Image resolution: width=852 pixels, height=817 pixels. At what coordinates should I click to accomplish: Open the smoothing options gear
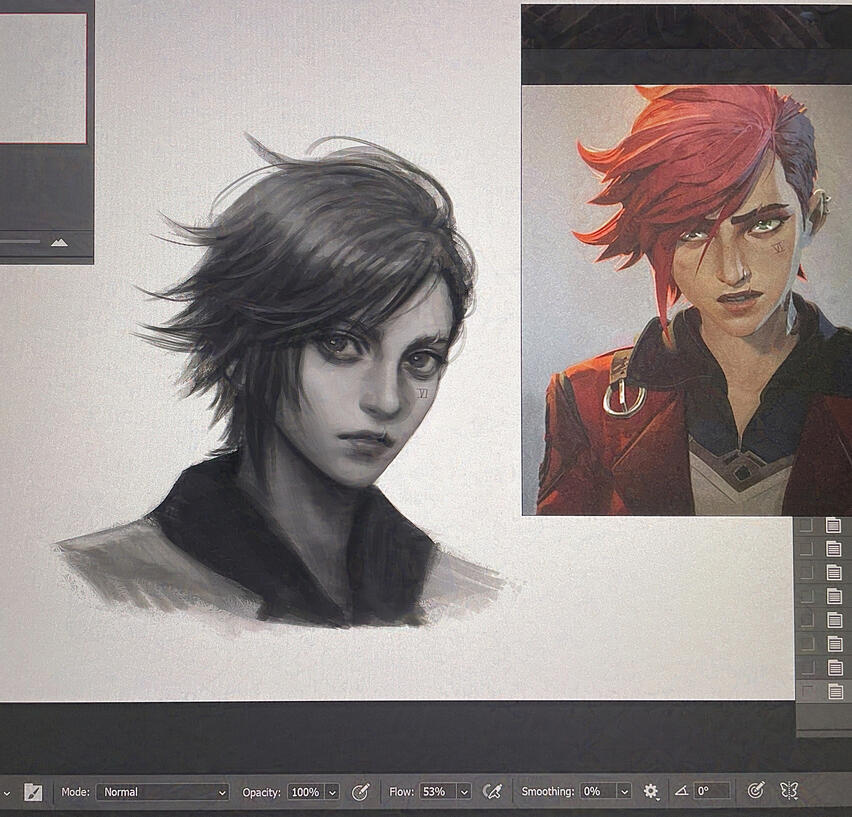click(651, 791)
